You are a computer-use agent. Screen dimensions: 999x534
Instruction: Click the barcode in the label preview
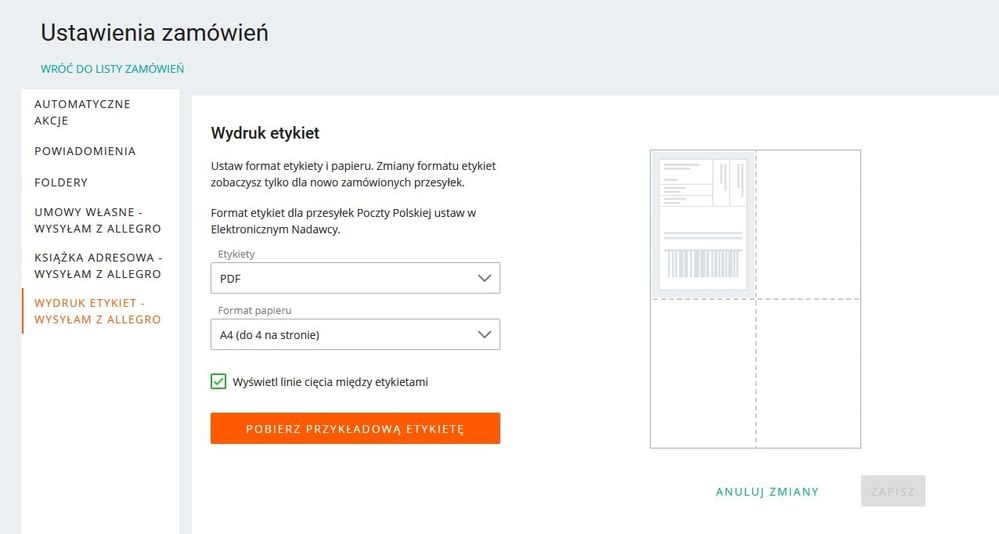702,263
